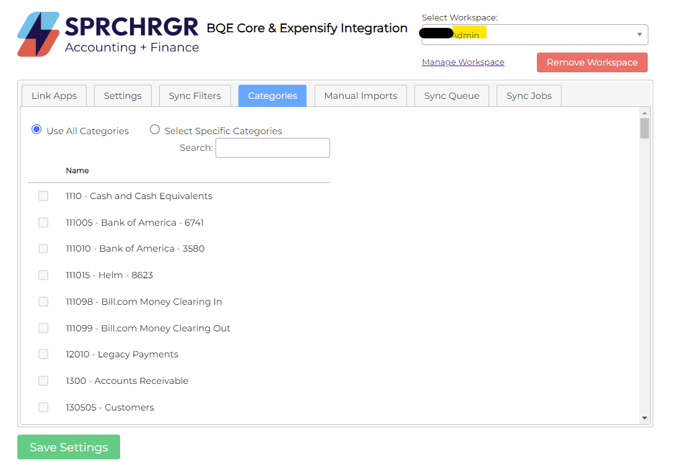The width and height of the screenshot is (688, 468).
Task: Click the Manage Workspace link
Action: point(463,62)
